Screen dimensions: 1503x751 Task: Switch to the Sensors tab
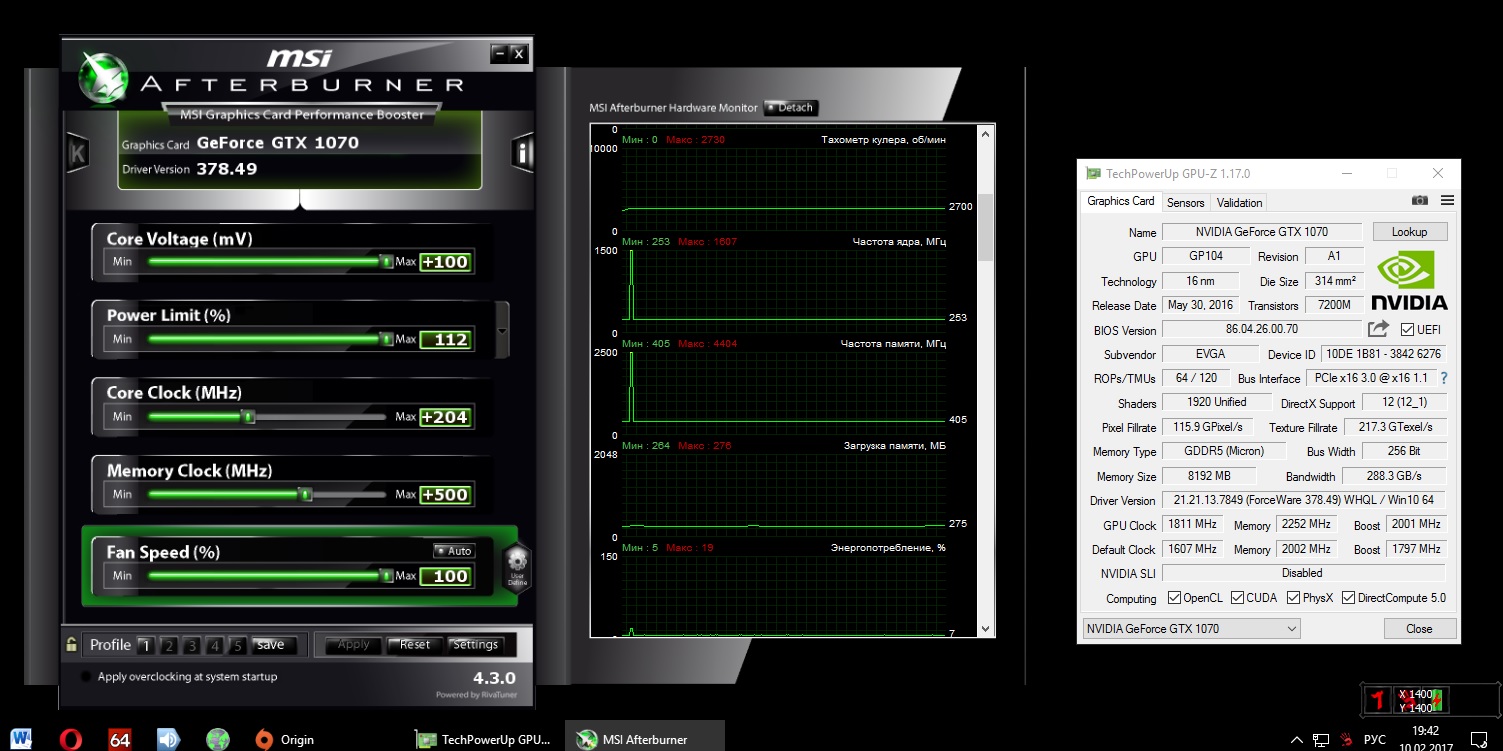click(1185, 203)
